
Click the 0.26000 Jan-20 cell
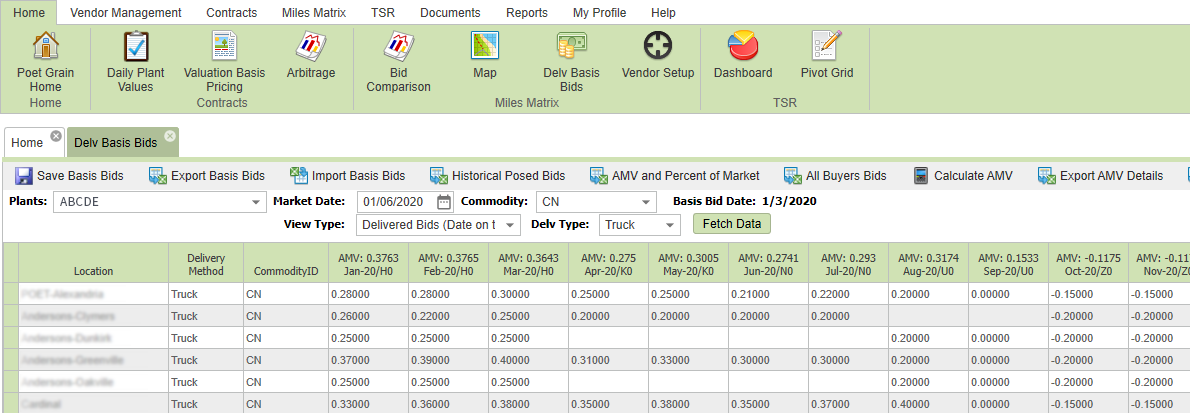(368, 316)
